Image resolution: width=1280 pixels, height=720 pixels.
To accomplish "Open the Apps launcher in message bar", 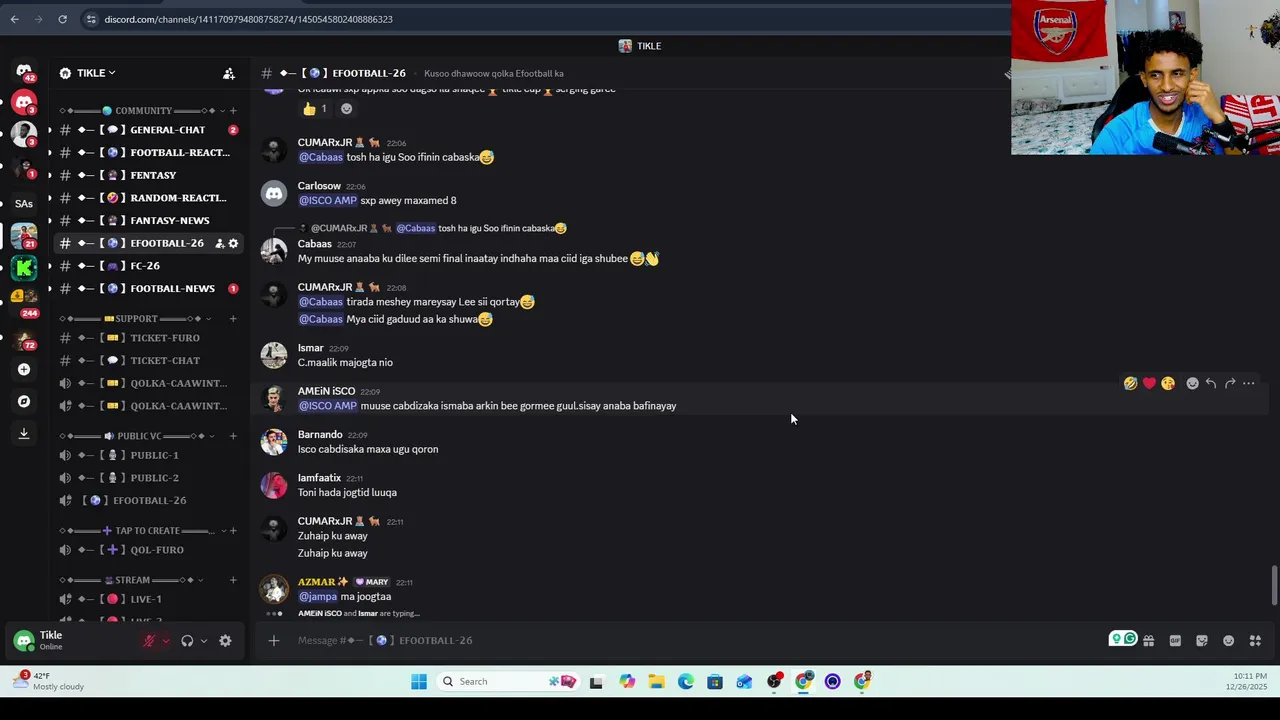I will click(x=1255, y=640).
